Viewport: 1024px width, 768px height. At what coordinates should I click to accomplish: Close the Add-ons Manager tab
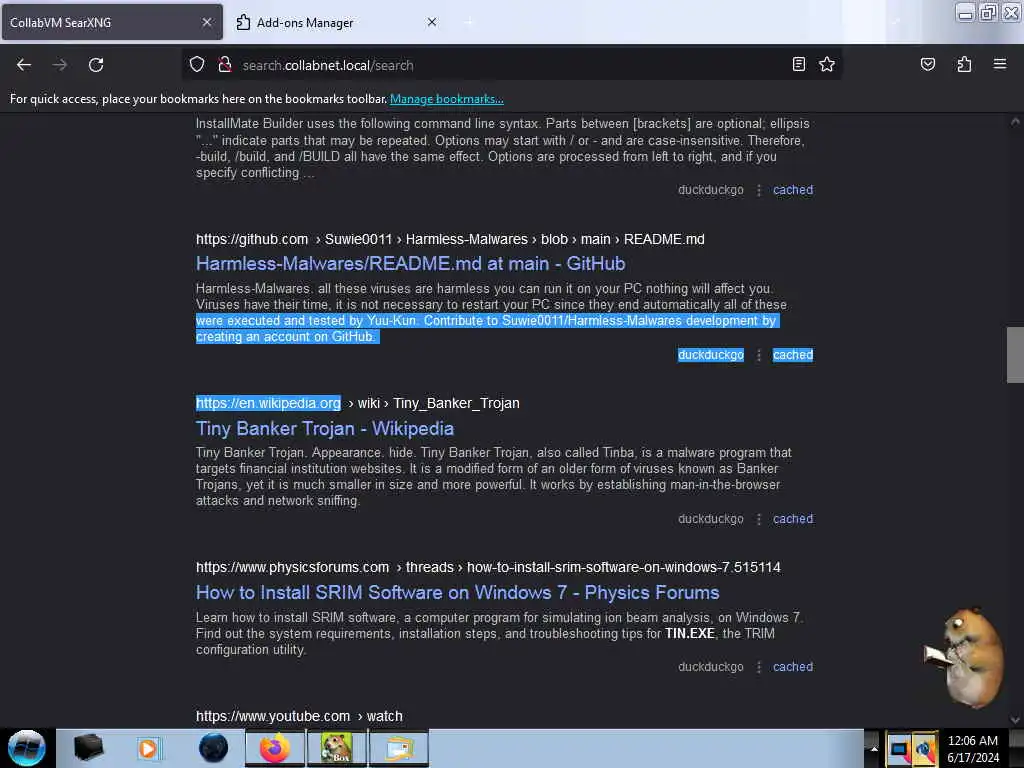tap(432, 22)
